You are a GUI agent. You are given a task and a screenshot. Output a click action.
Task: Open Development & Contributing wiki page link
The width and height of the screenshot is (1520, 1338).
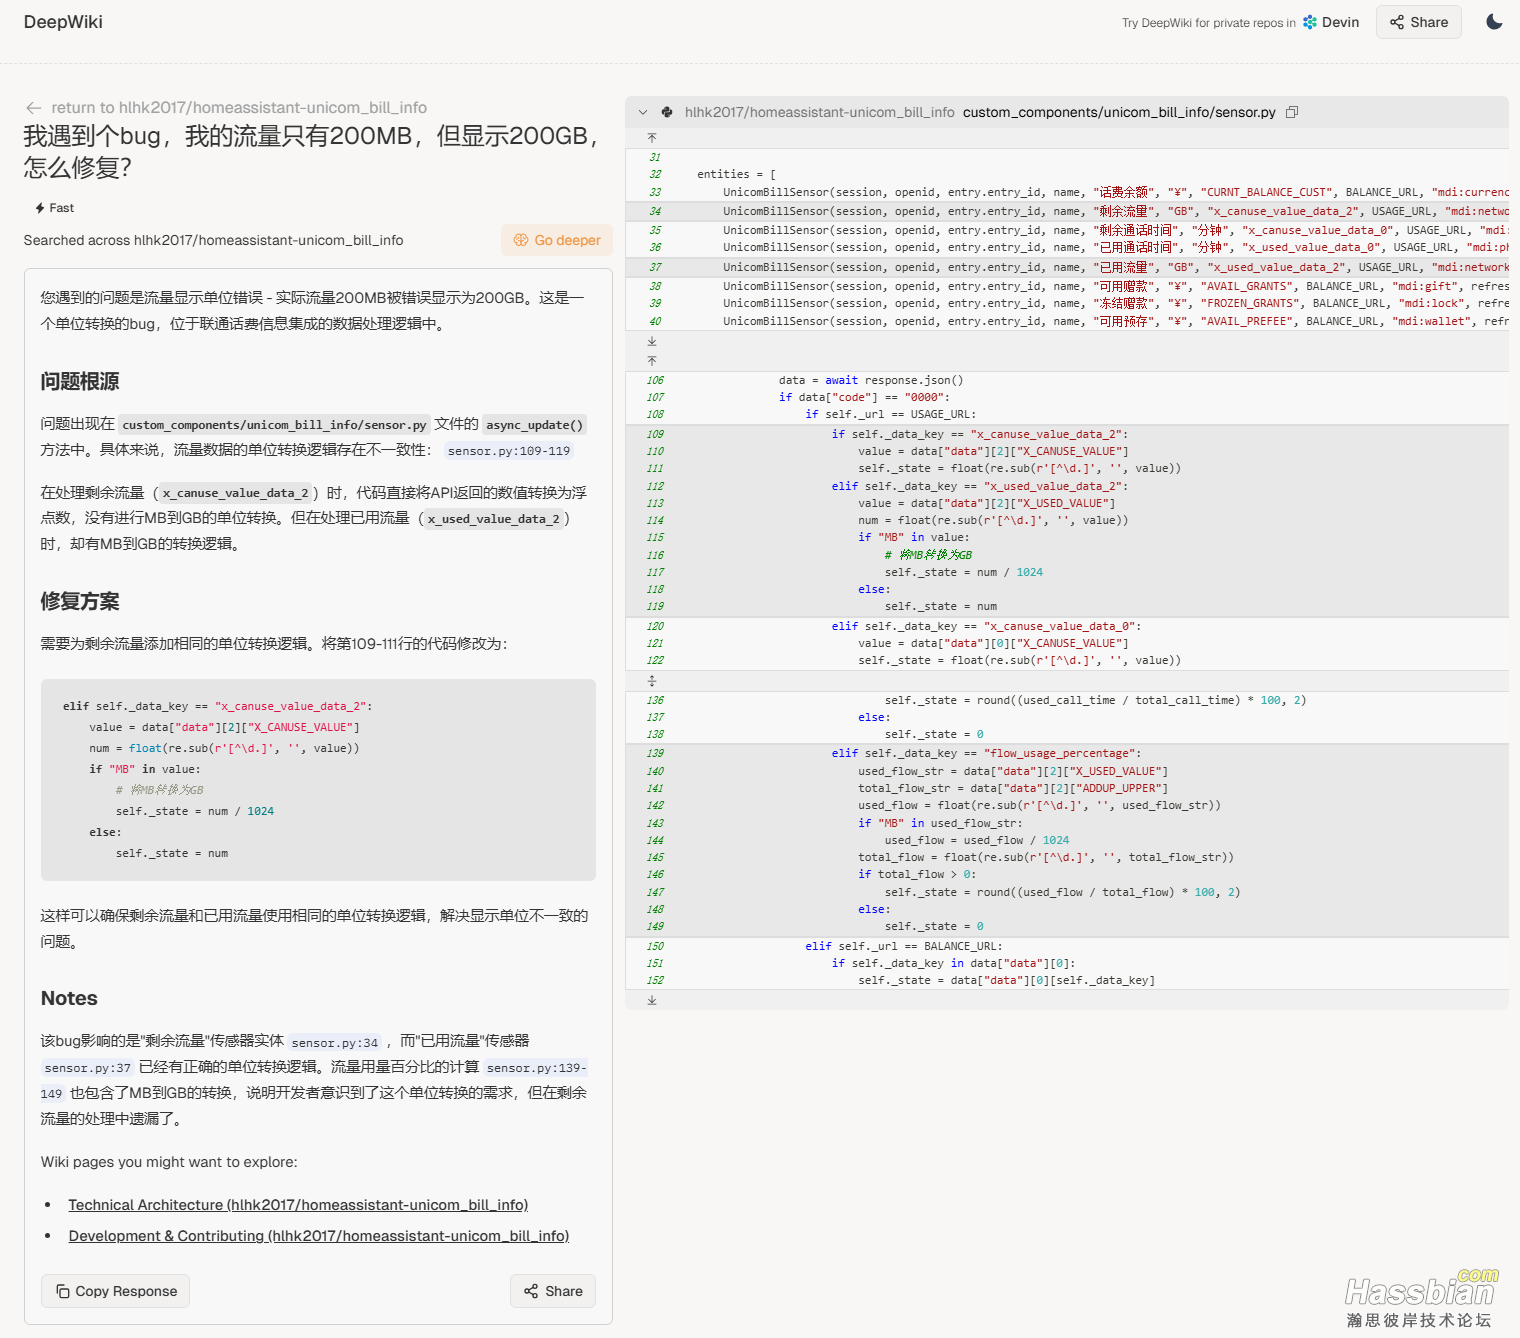pos(319,1236)
